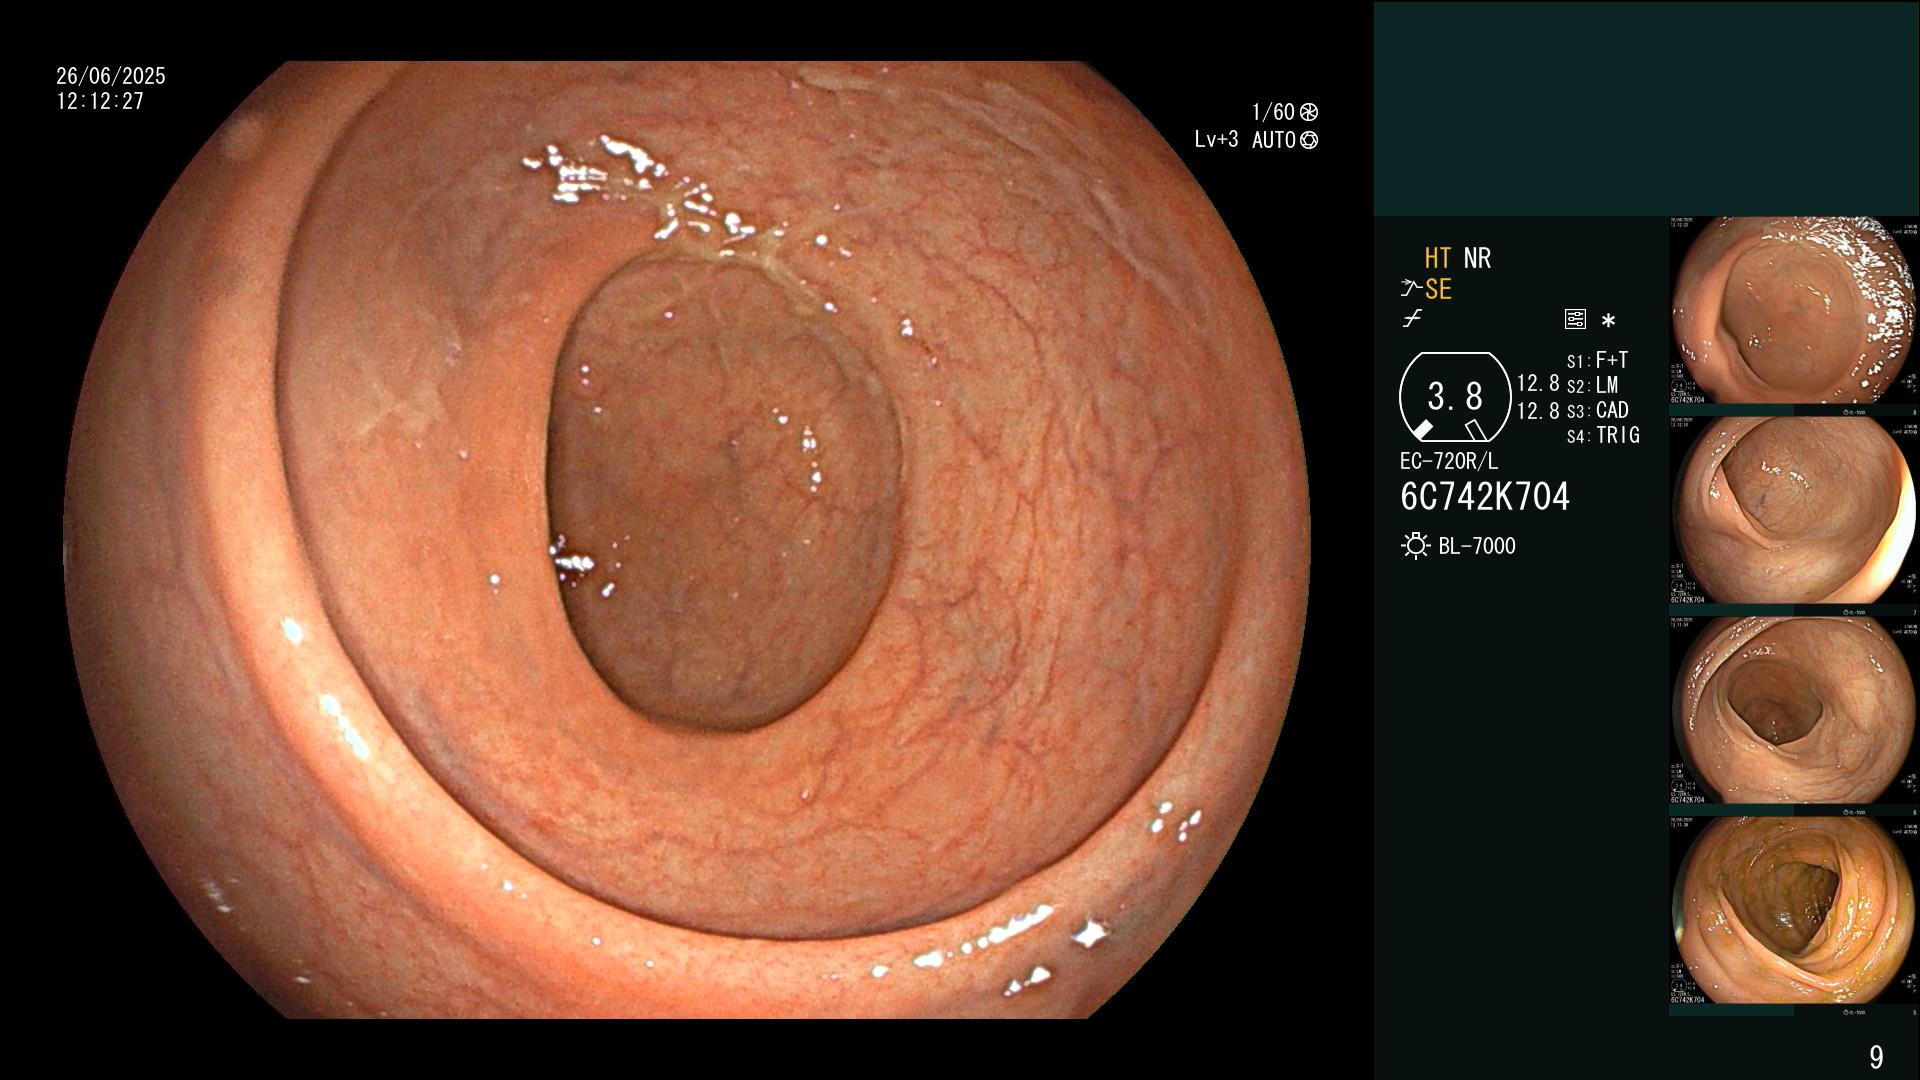Click the shutter speed icon next to 1/60
The width and height of the screenshot is (1920, 1080).
(x=1309, y=112)
